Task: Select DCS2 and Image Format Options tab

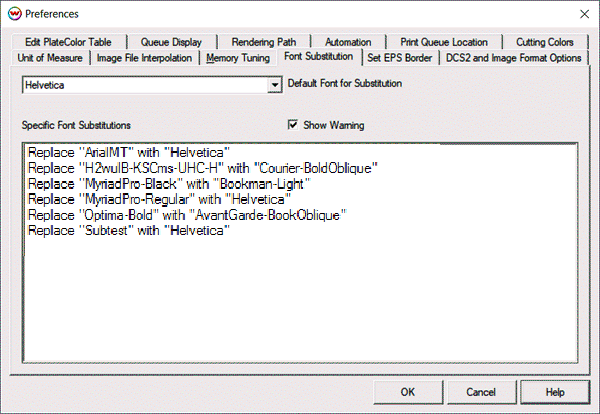Action: click(513, 58)
